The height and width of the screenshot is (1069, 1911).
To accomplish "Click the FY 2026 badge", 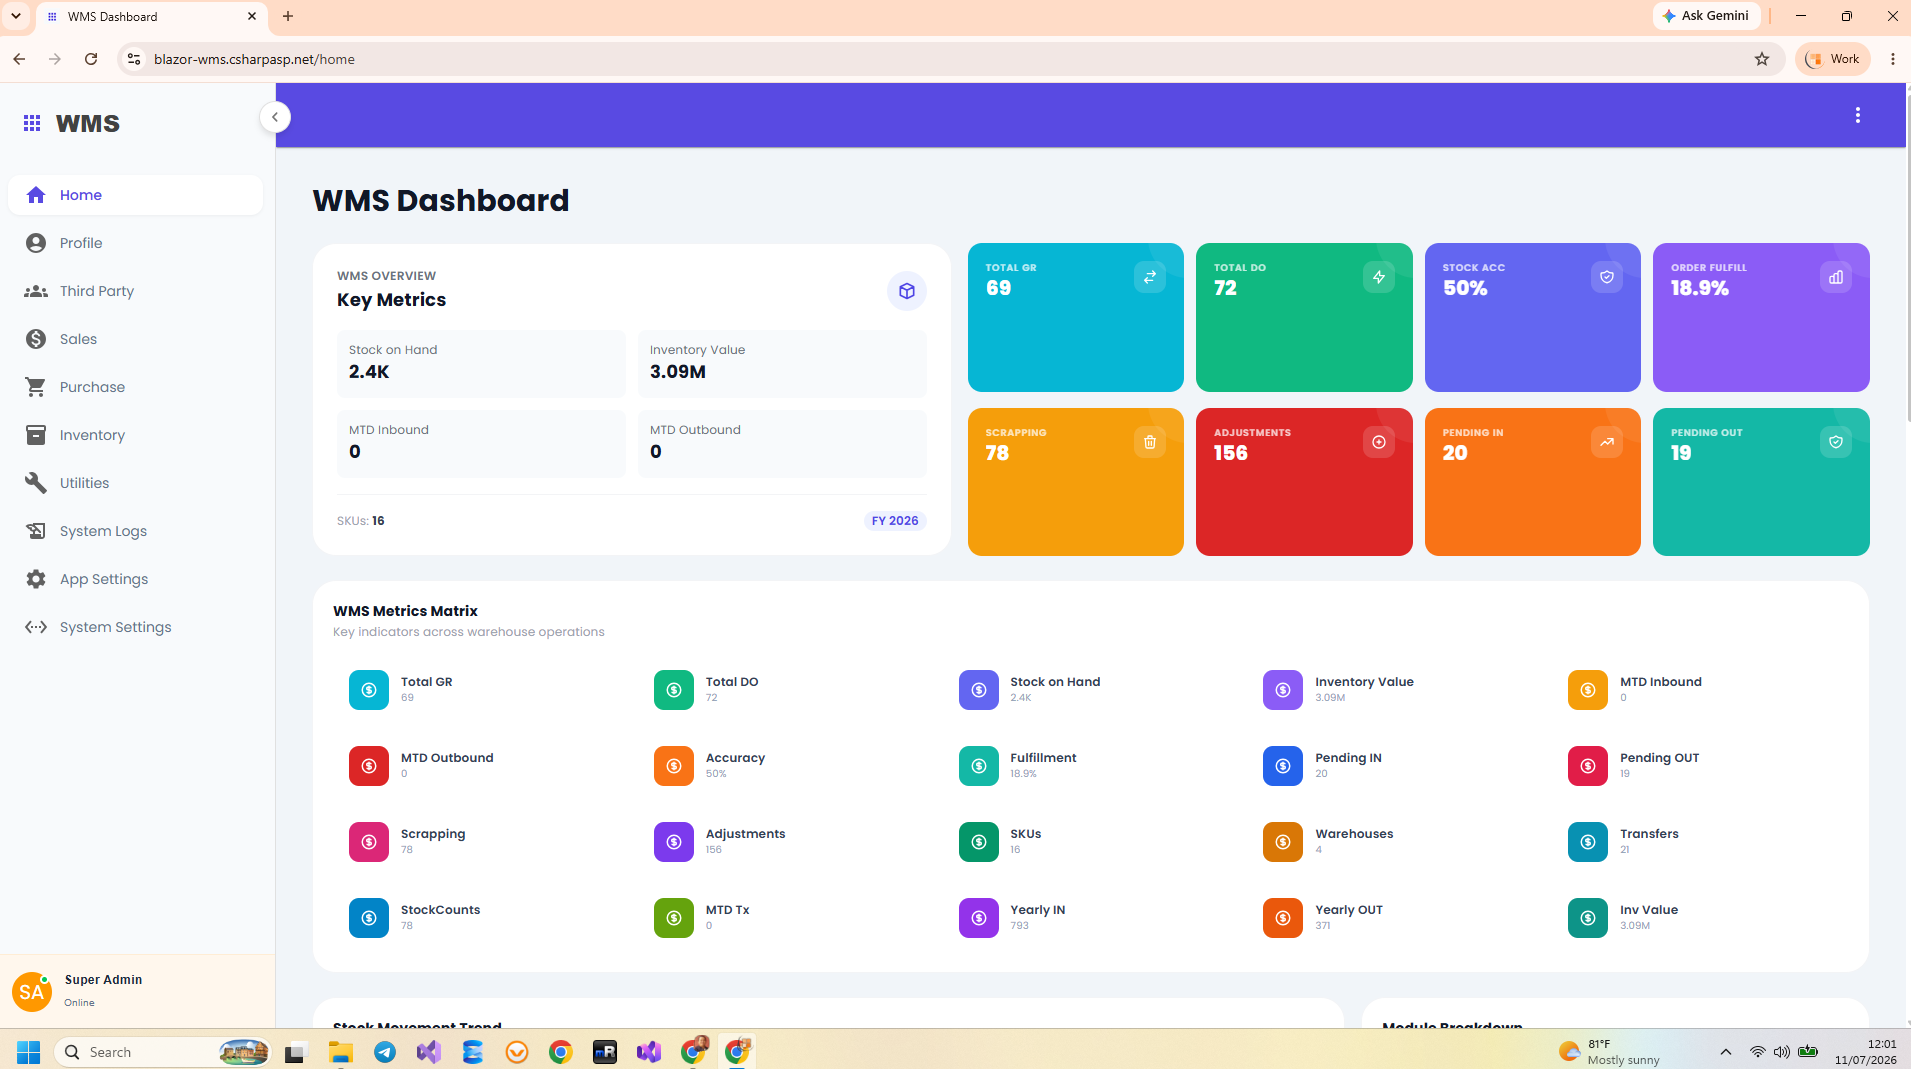I will 895,521.
